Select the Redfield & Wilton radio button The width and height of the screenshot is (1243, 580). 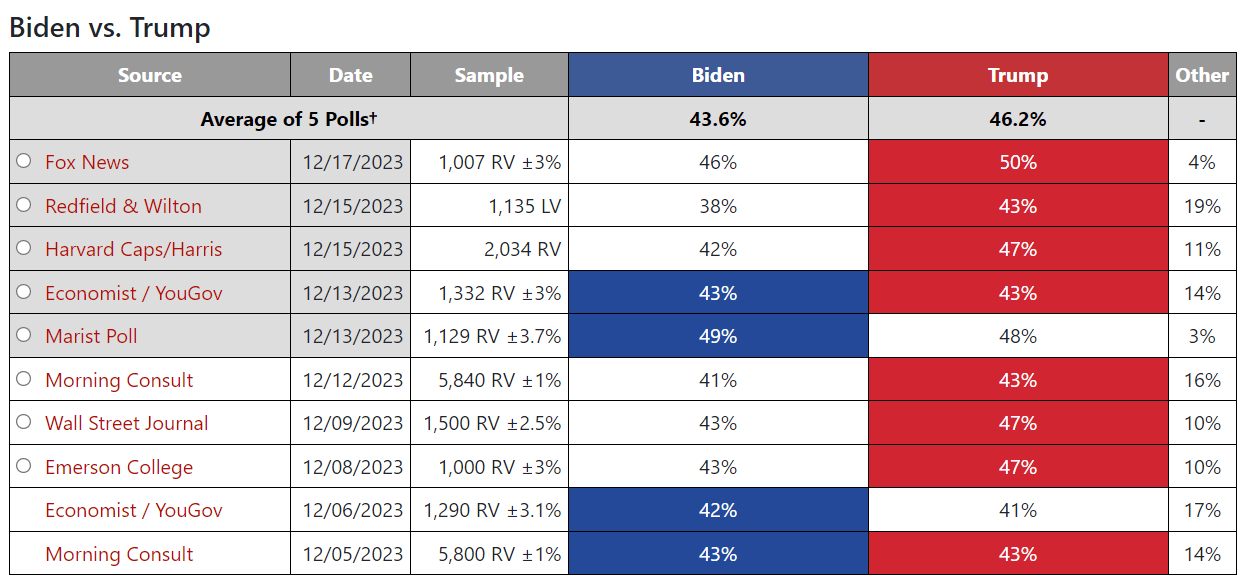[x=24, y=205]
